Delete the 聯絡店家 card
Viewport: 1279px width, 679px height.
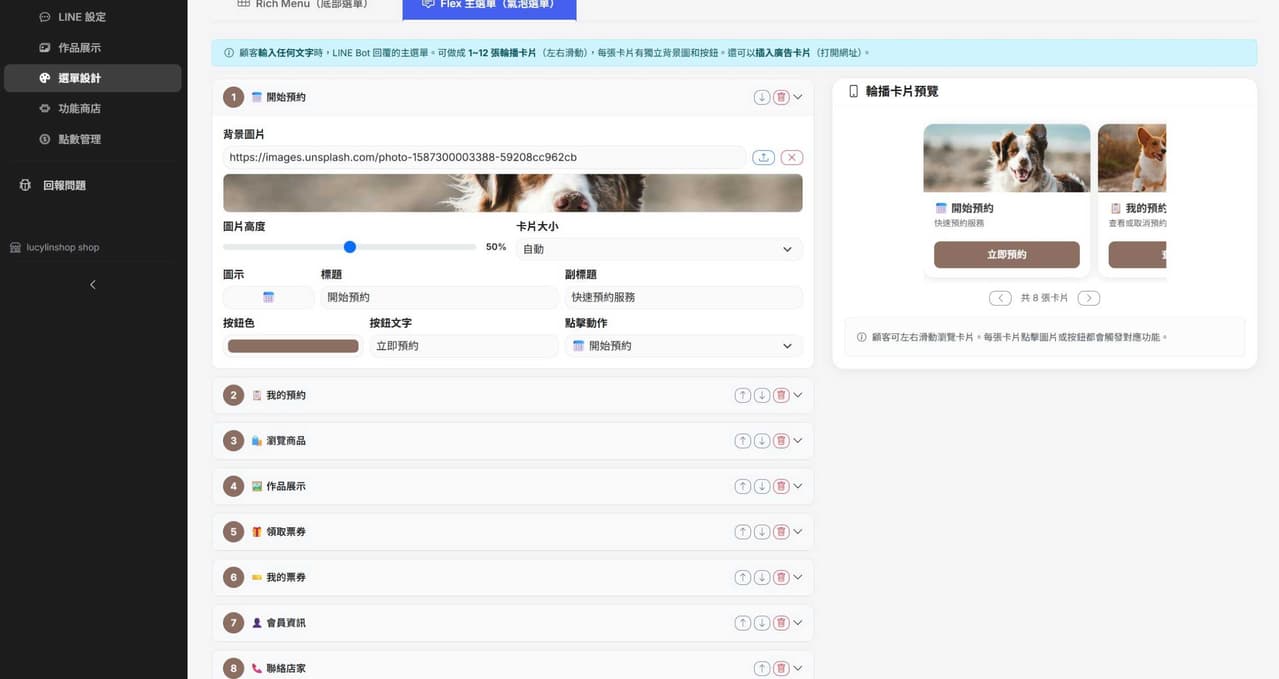781,668
